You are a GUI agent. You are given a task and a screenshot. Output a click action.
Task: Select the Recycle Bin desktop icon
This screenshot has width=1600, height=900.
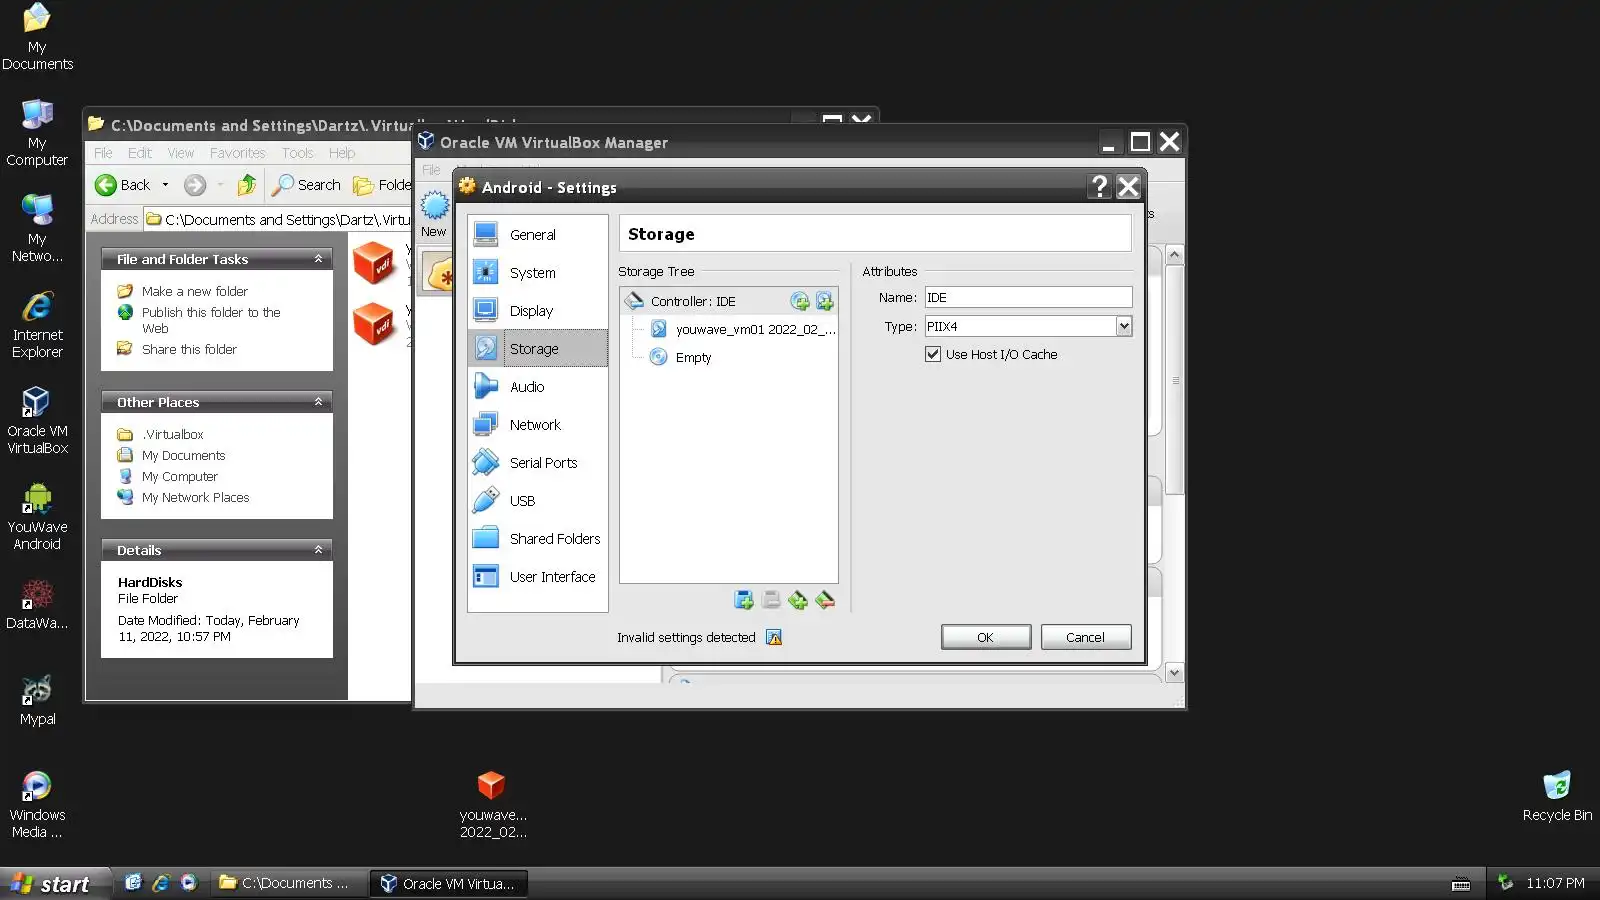click(1557, 796)
